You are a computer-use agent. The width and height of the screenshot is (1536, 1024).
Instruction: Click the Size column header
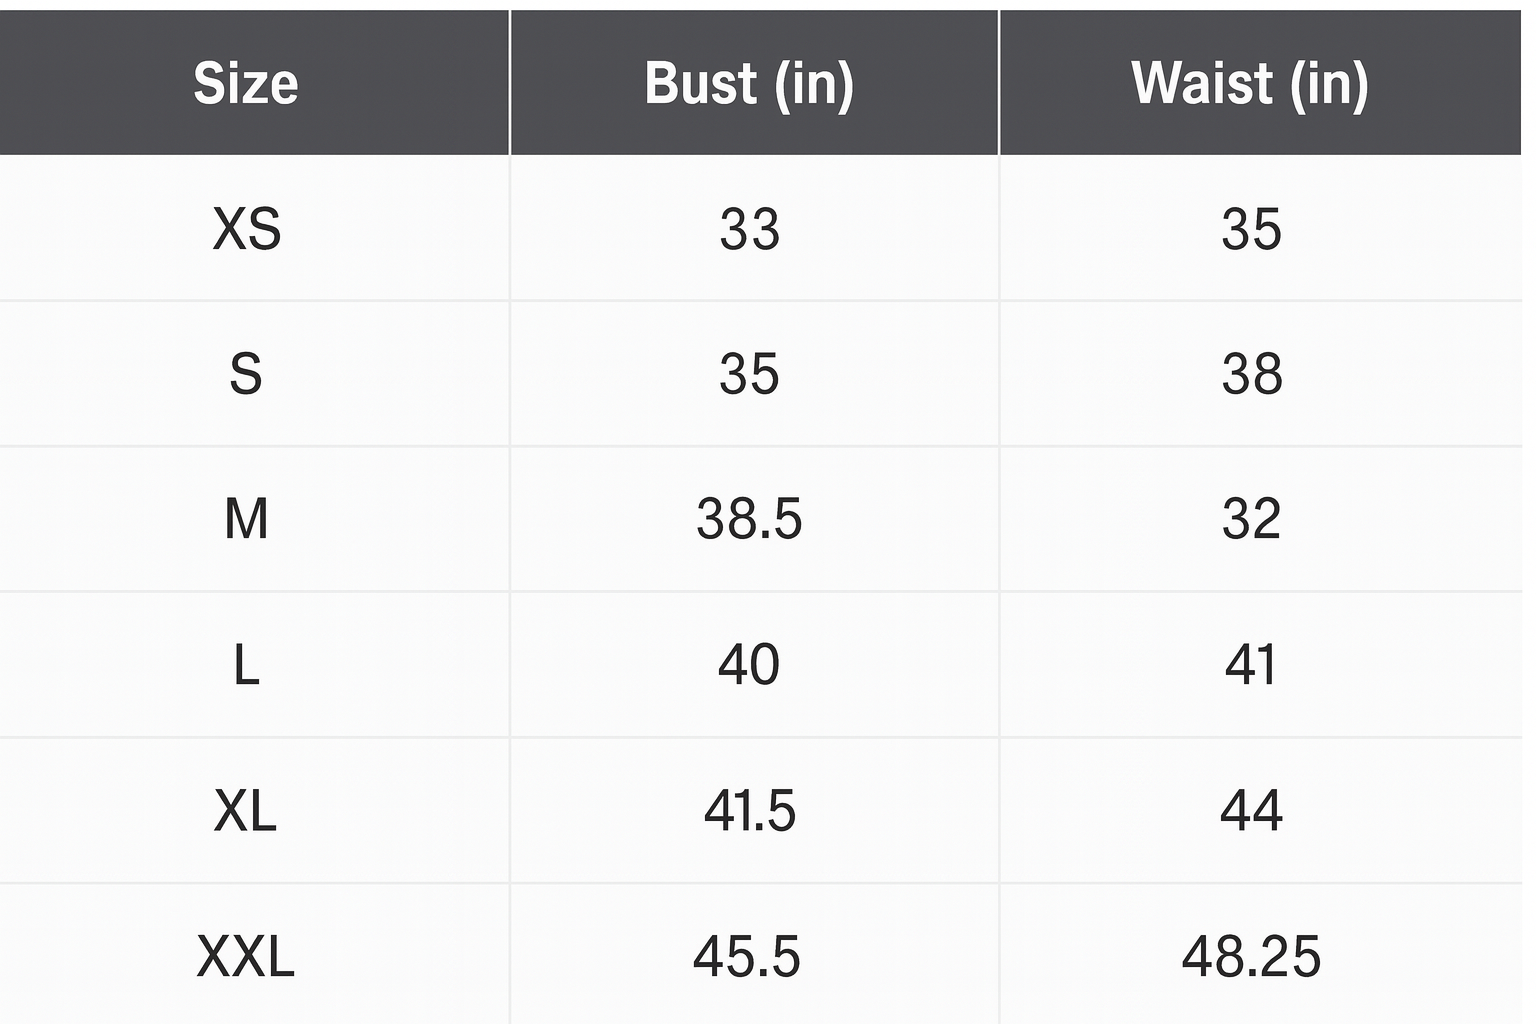pyautogui.click(x=246, y=83)
